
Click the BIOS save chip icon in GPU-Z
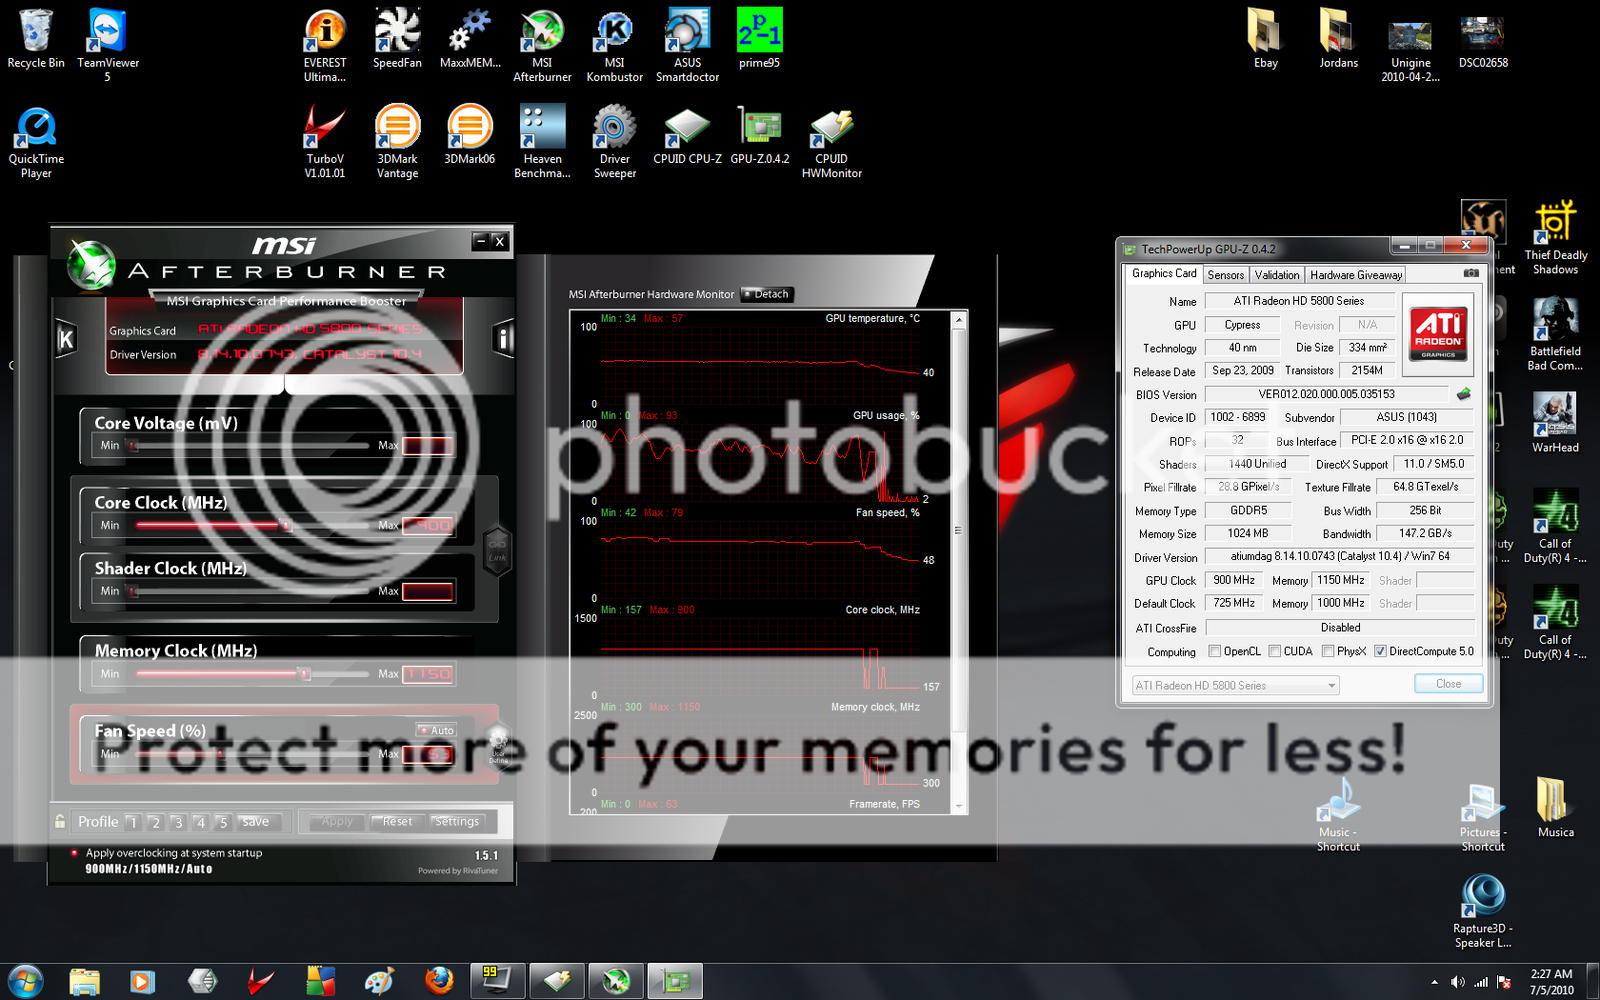pos(1464,394)
